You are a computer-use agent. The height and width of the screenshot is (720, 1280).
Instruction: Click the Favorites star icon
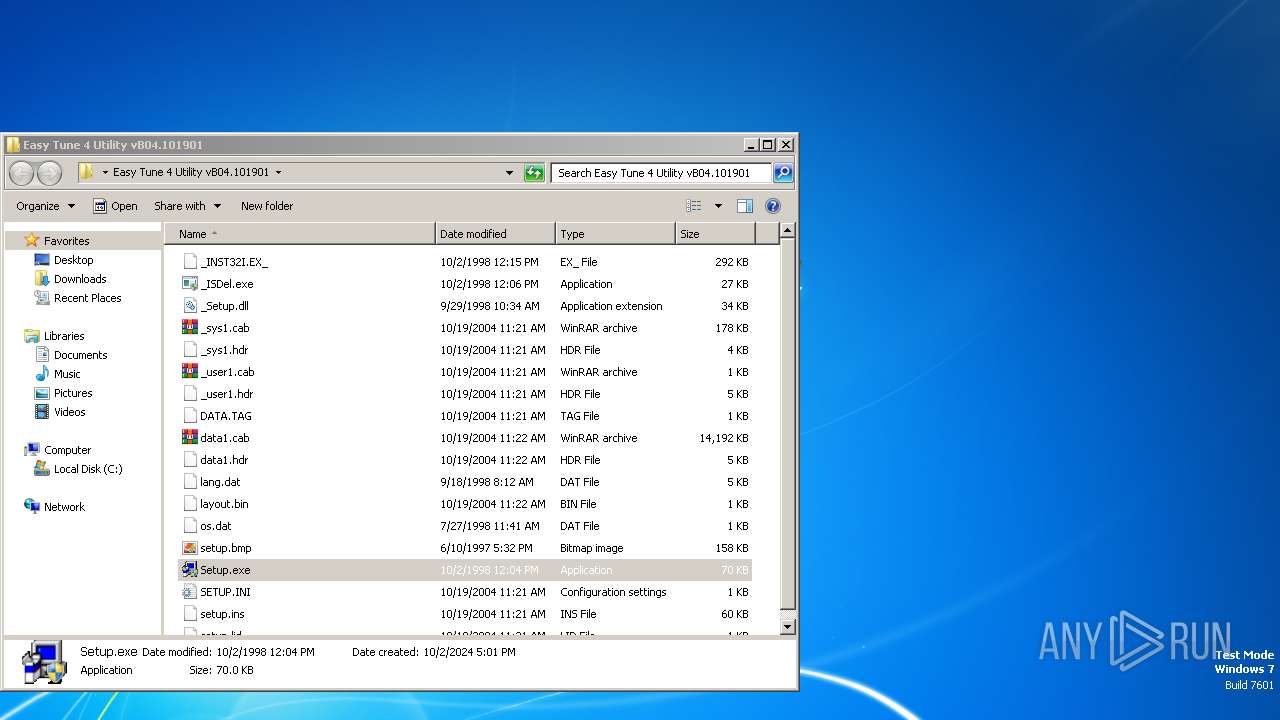pyautogui.click(x=32, y=240)
